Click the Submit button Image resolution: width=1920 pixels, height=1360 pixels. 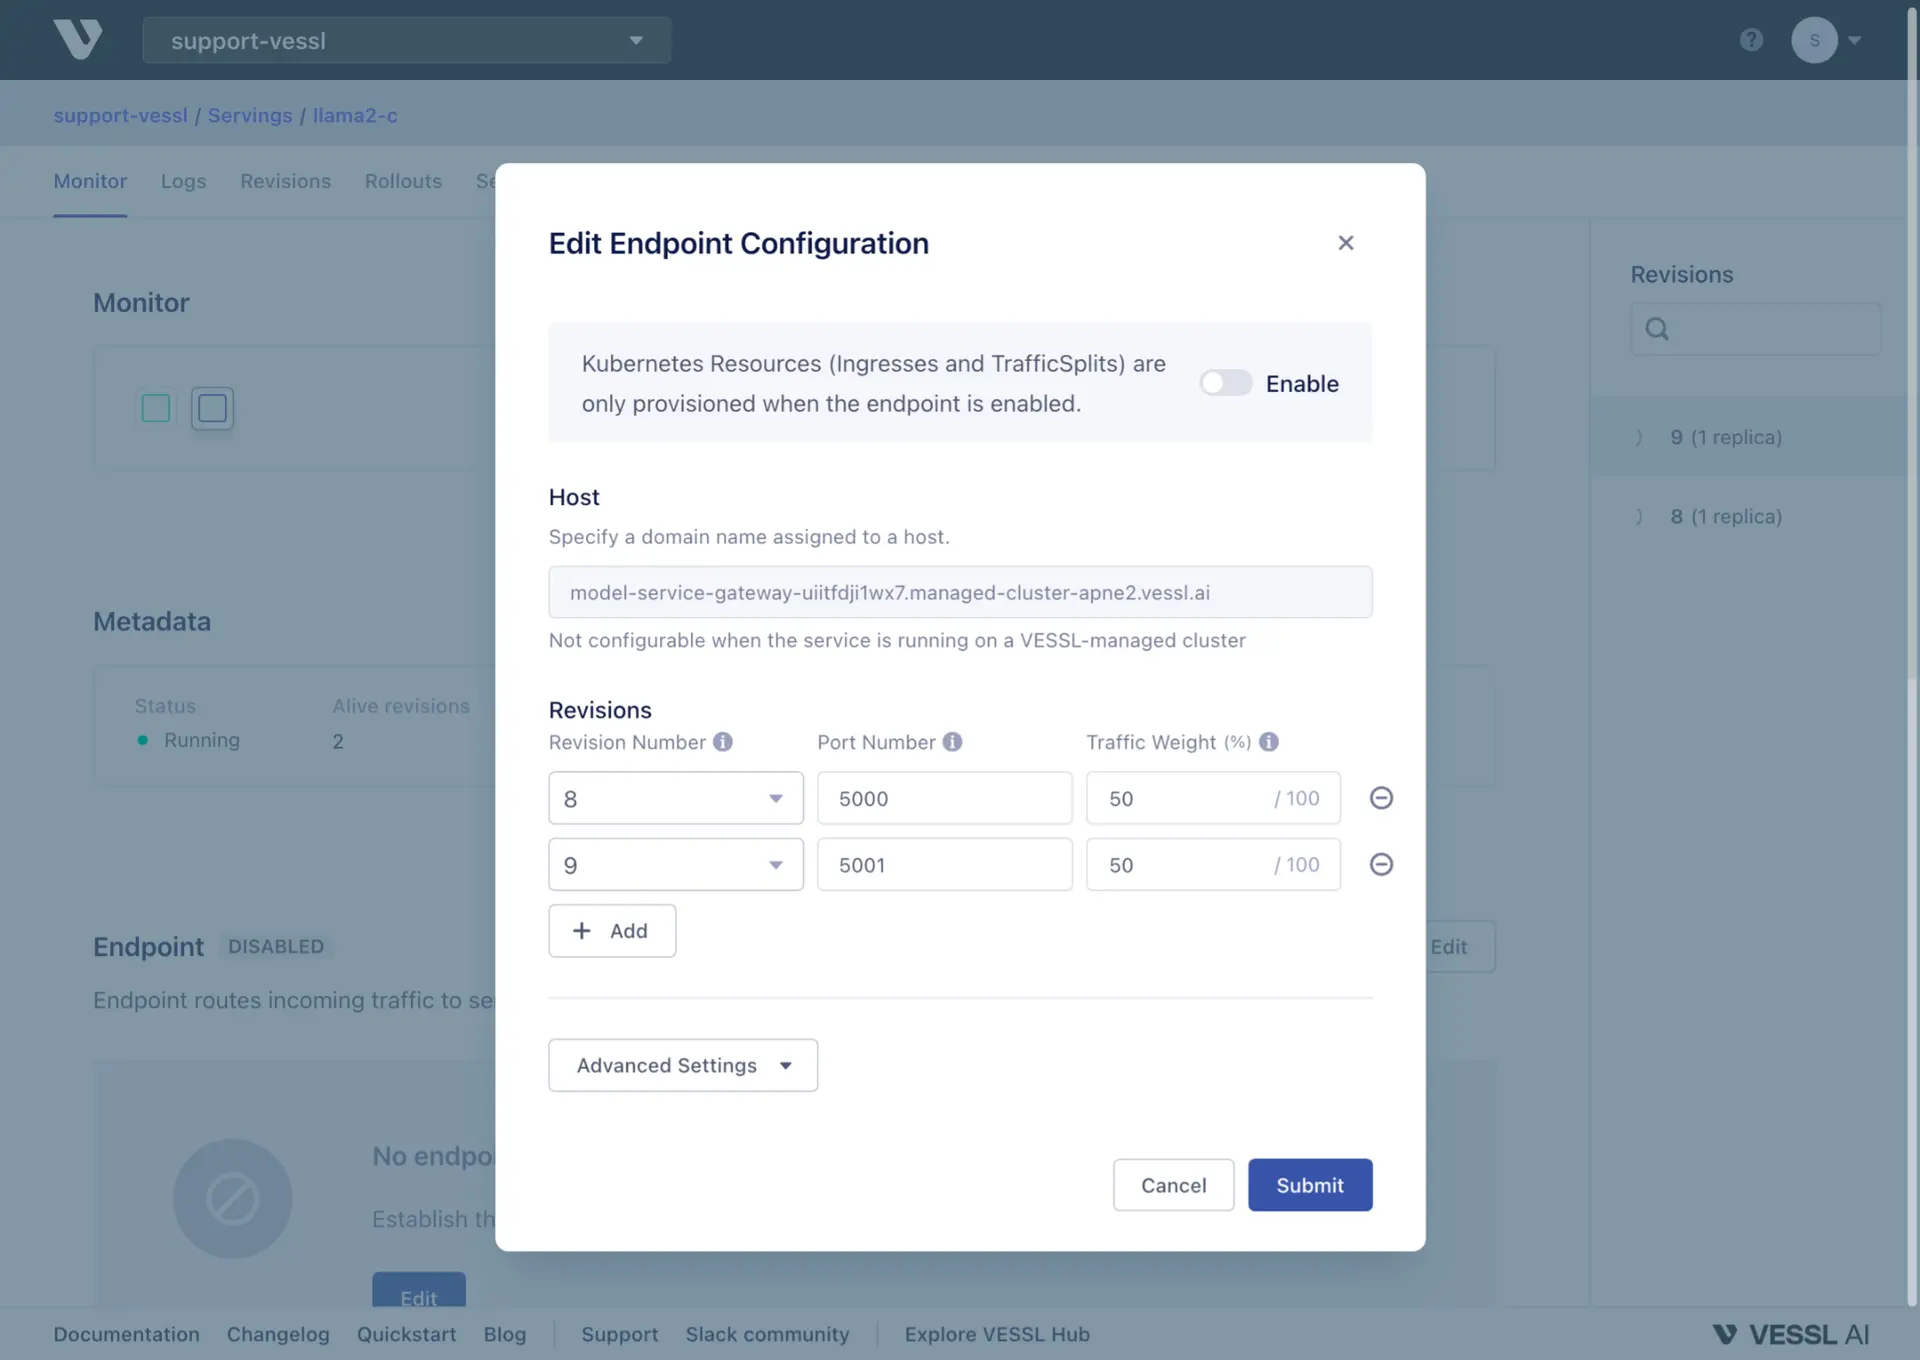tap(1310, 1185)
